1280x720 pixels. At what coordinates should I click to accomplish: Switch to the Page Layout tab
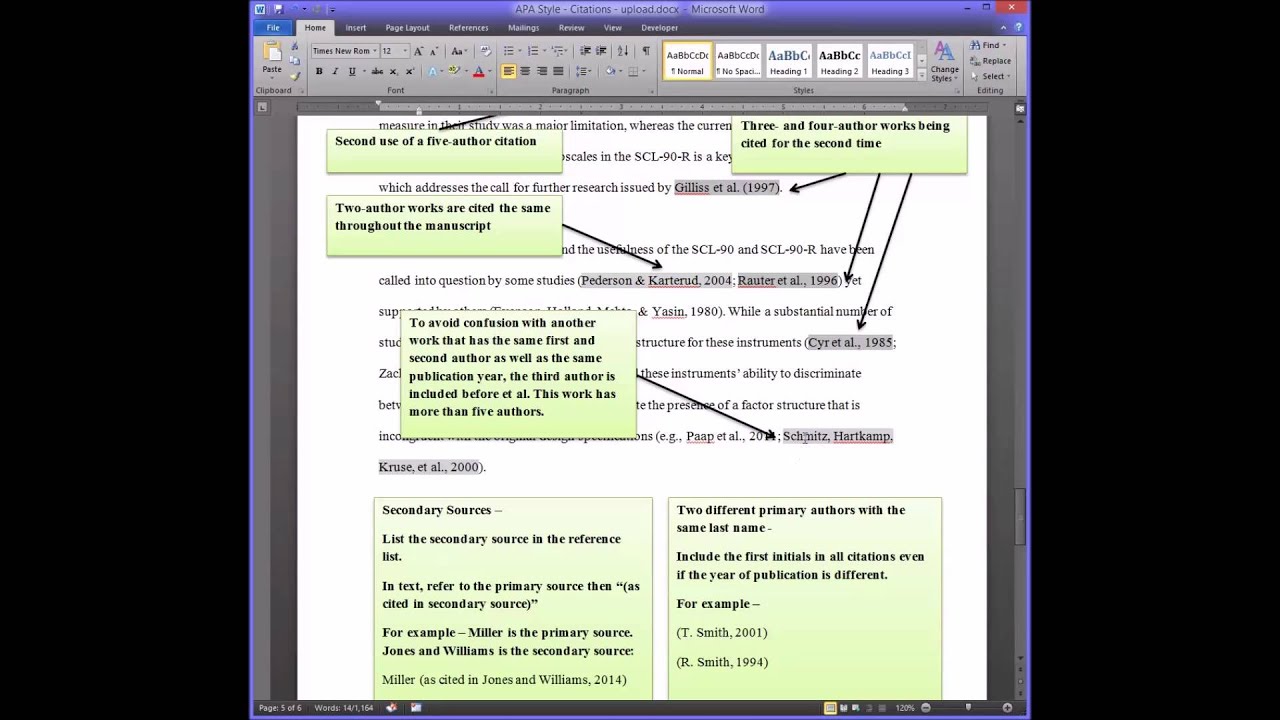(x=407, y=28)
